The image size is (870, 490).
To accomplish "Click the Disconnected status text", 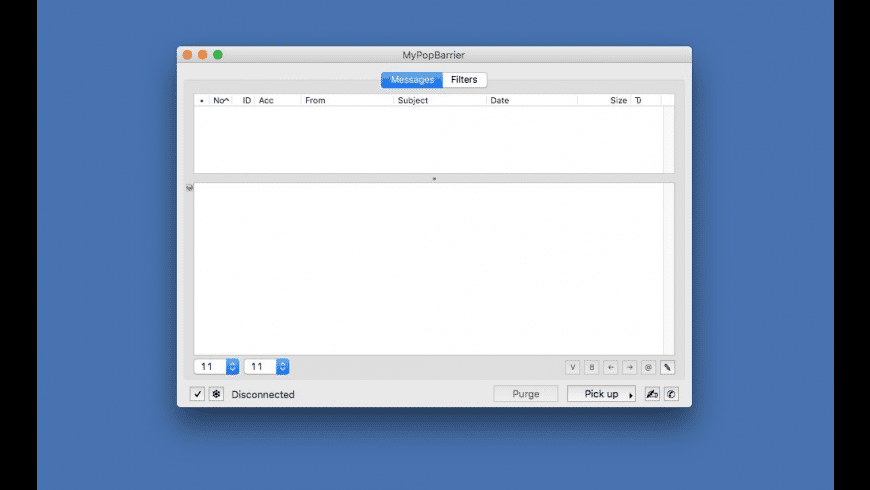I will 263,395.
